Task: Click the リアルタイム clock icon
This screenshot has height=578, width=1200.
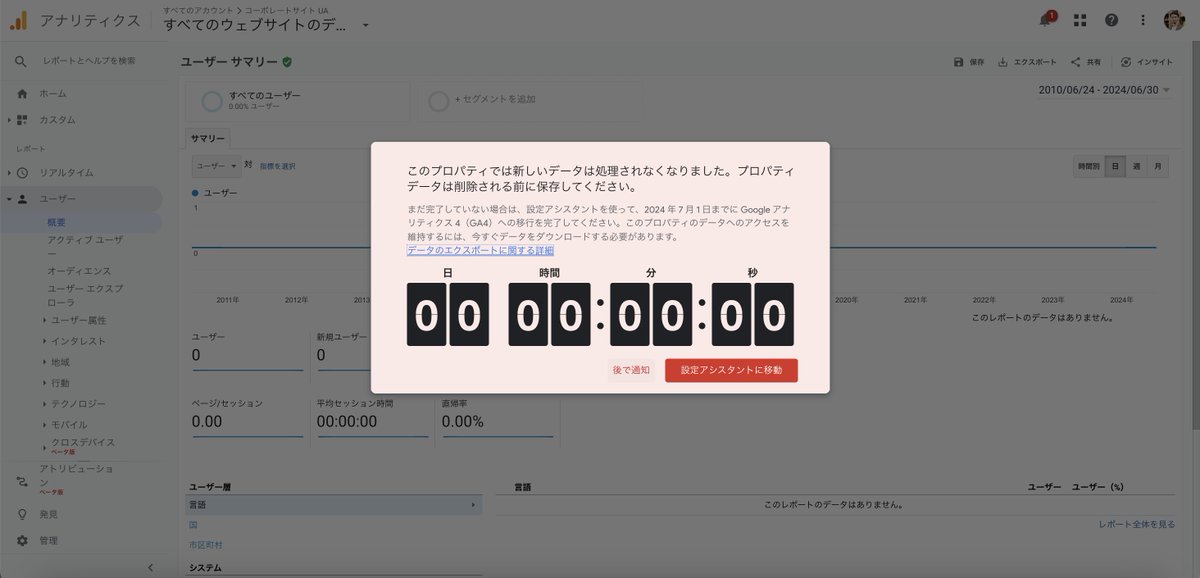Action: 22,172
